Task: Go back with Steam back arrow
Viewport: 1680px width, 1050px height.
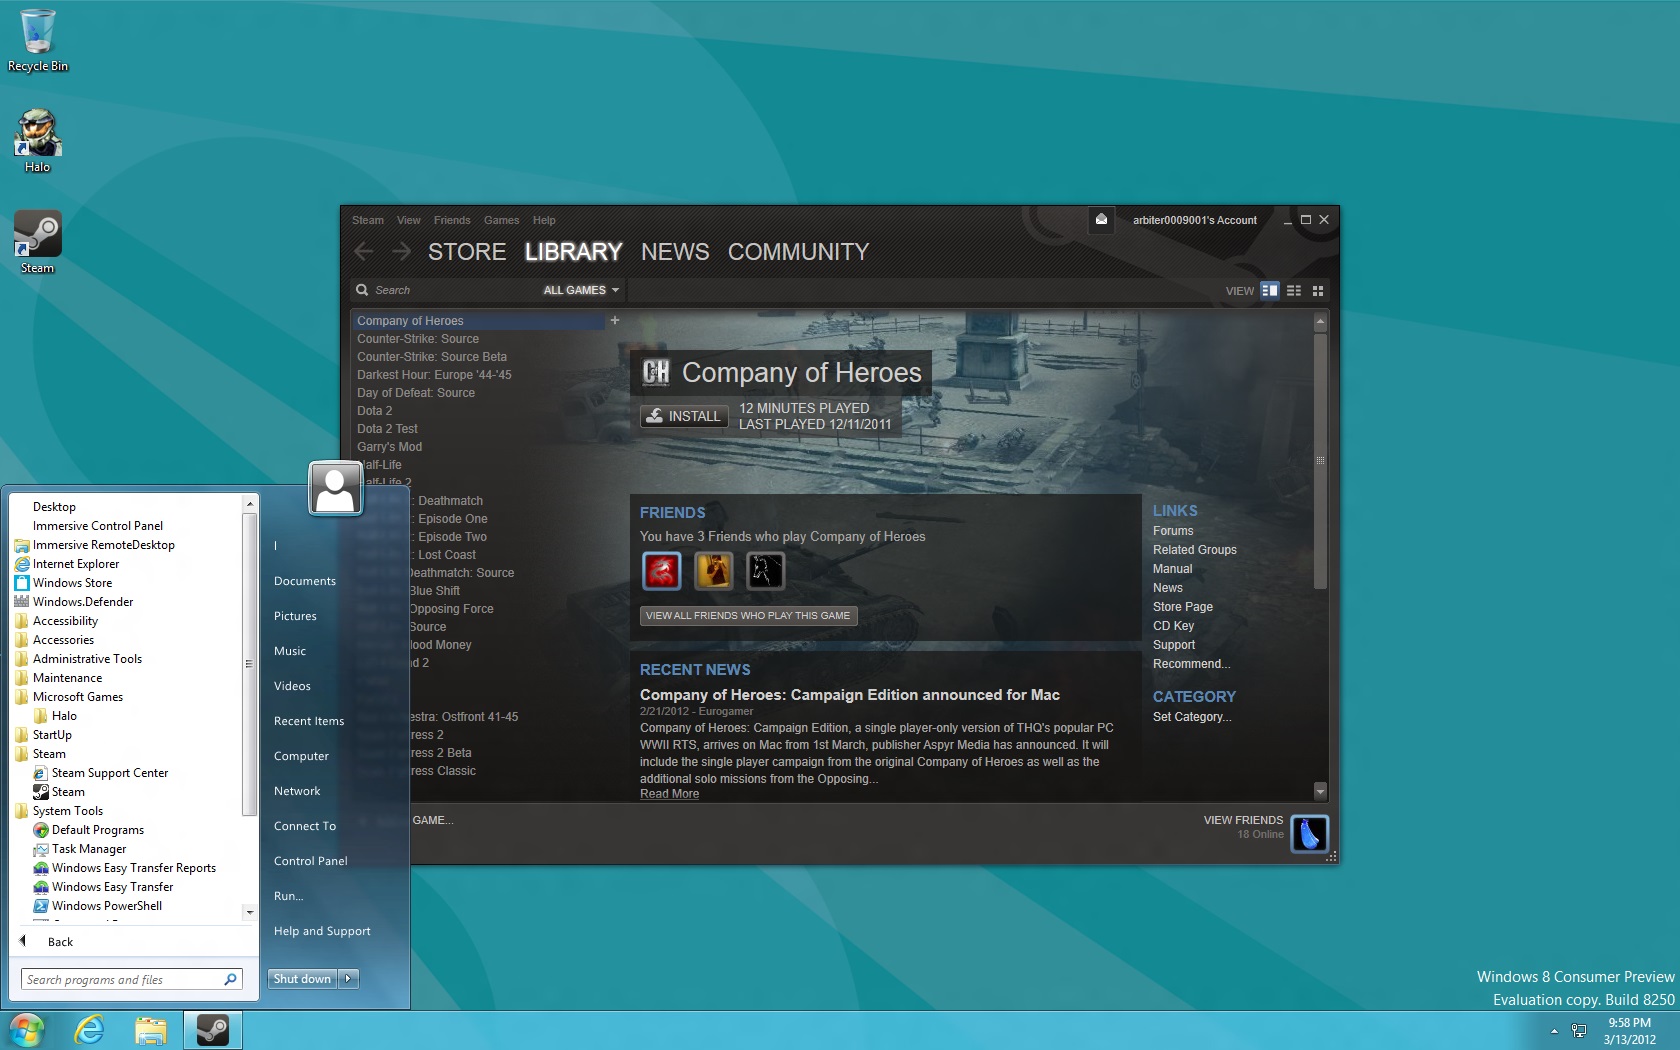Action: (x=364, y=252)
